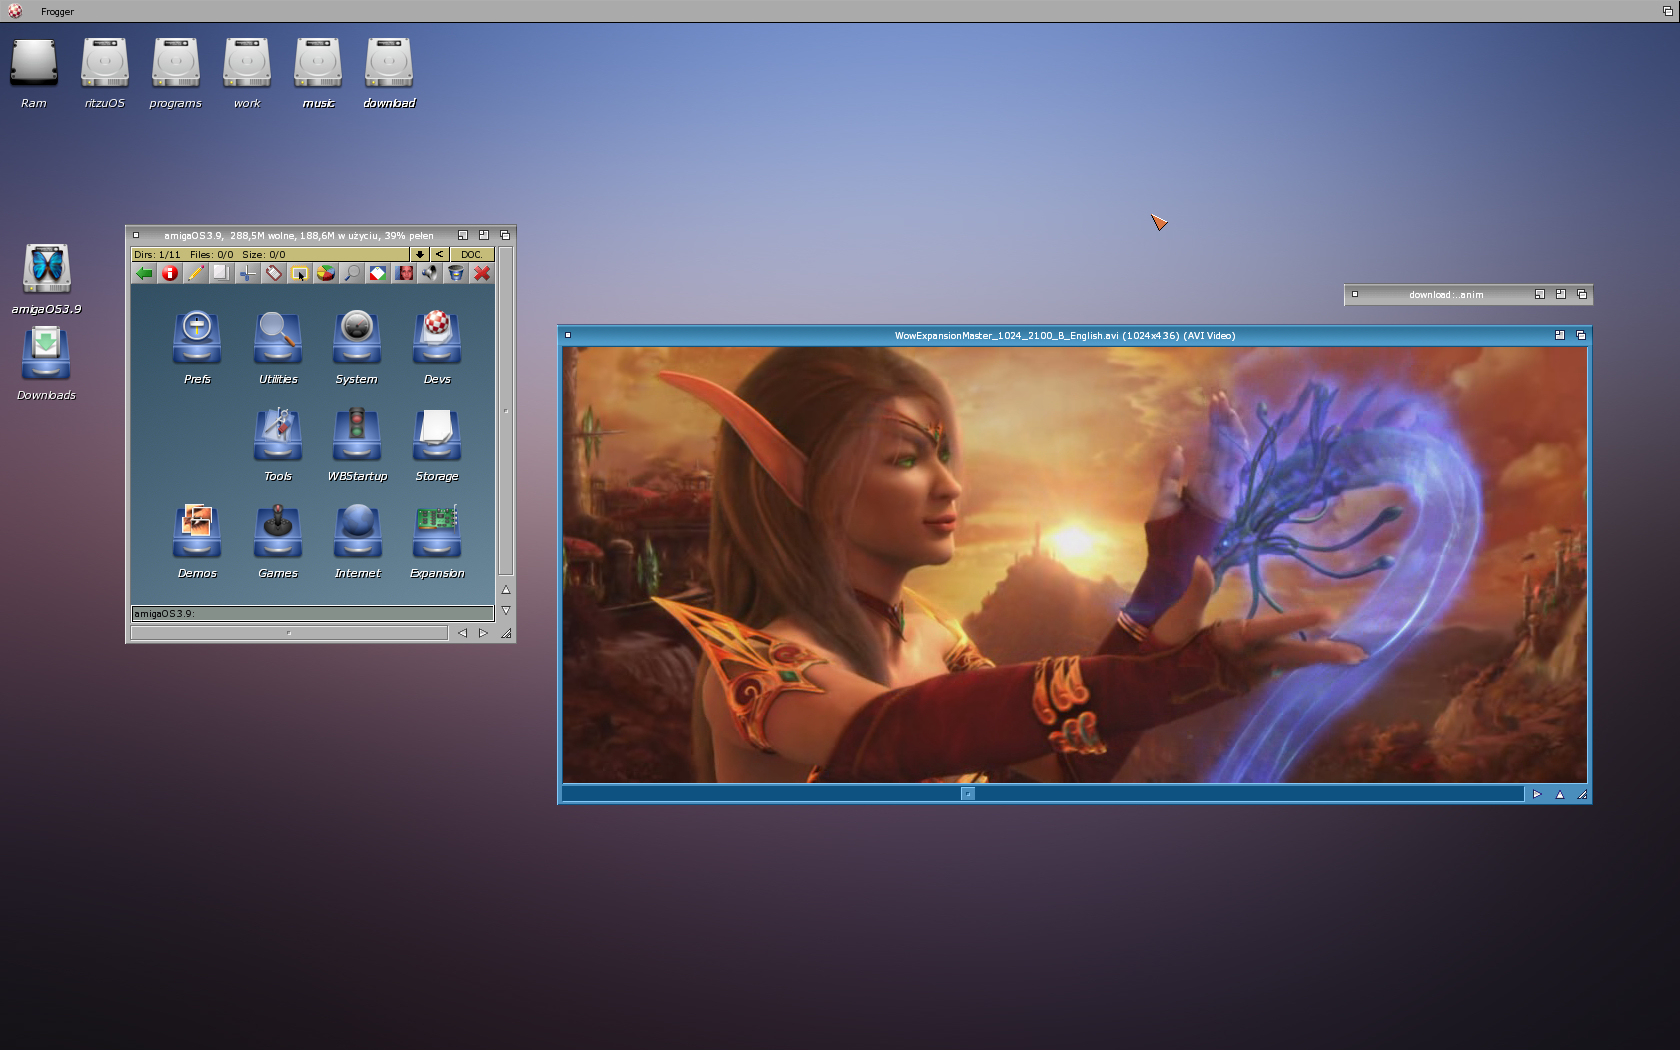
Task: Click the red-green-blue diamond toolbar icon
Action: tap(378, 273)
